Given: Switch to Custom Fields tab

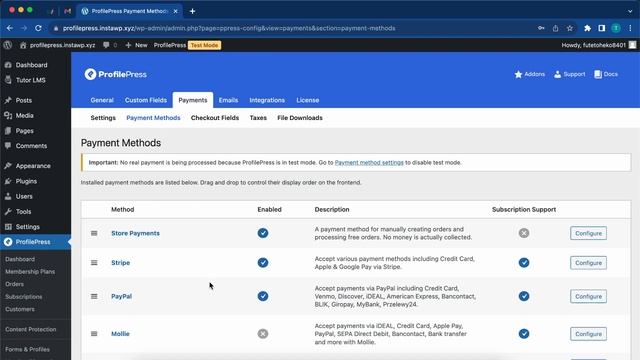Looking at the screenshot, I should (146, 100).
